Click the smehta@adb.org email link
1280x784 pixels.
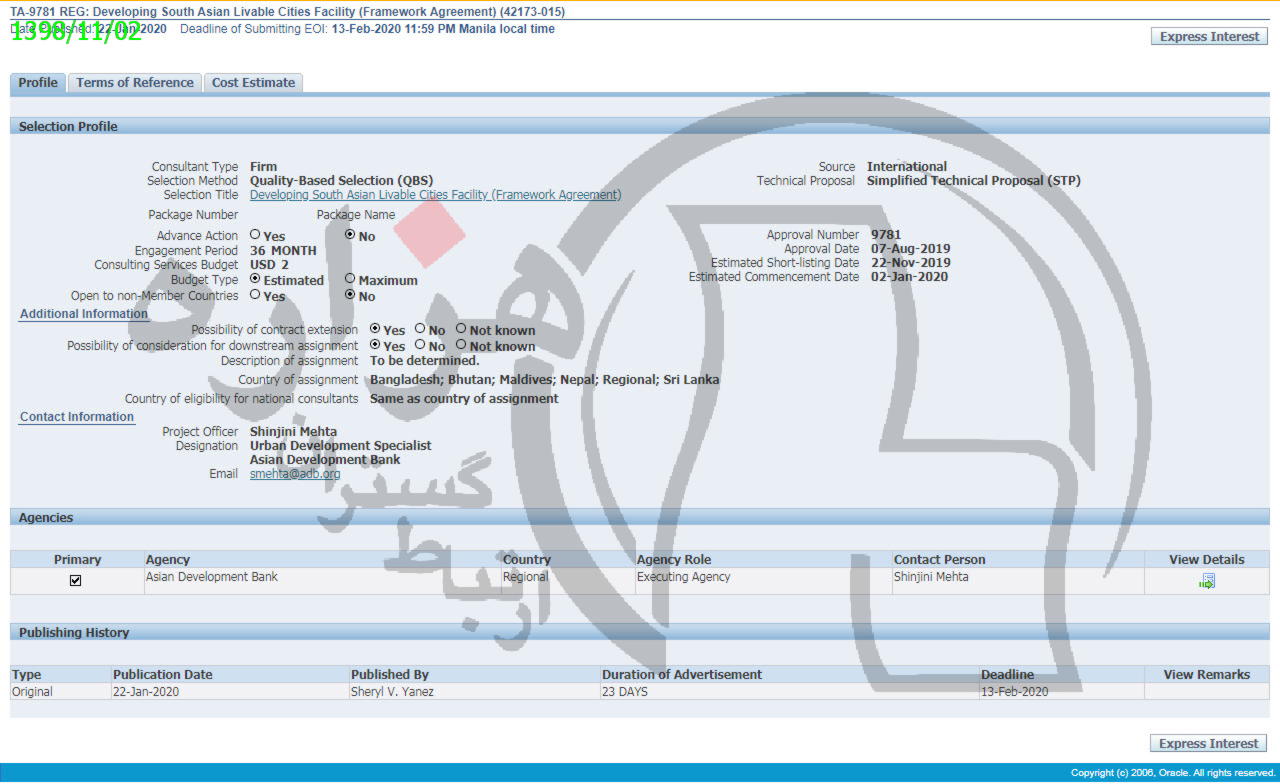[295, 474]
